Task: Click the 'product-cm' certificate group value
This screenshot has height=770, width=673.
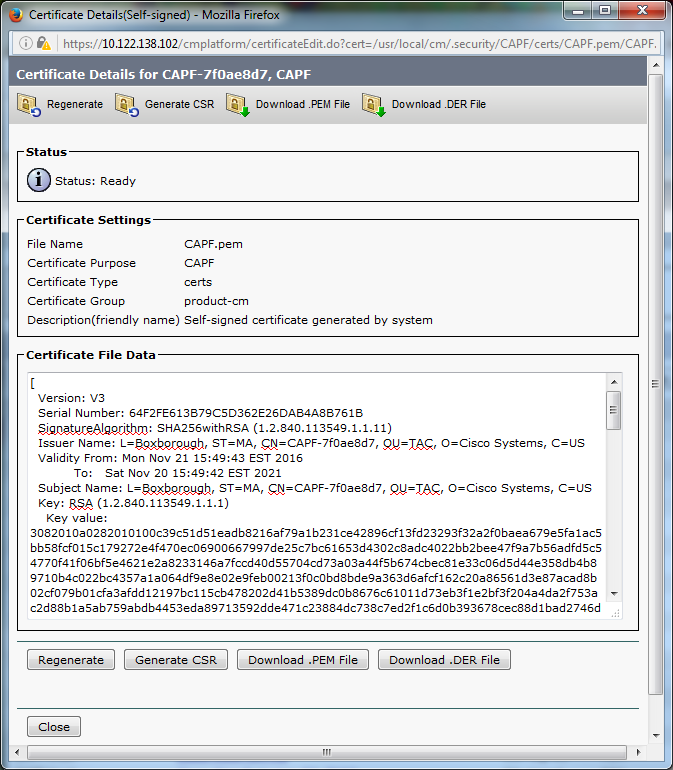Action: click(x=216, y=301)
